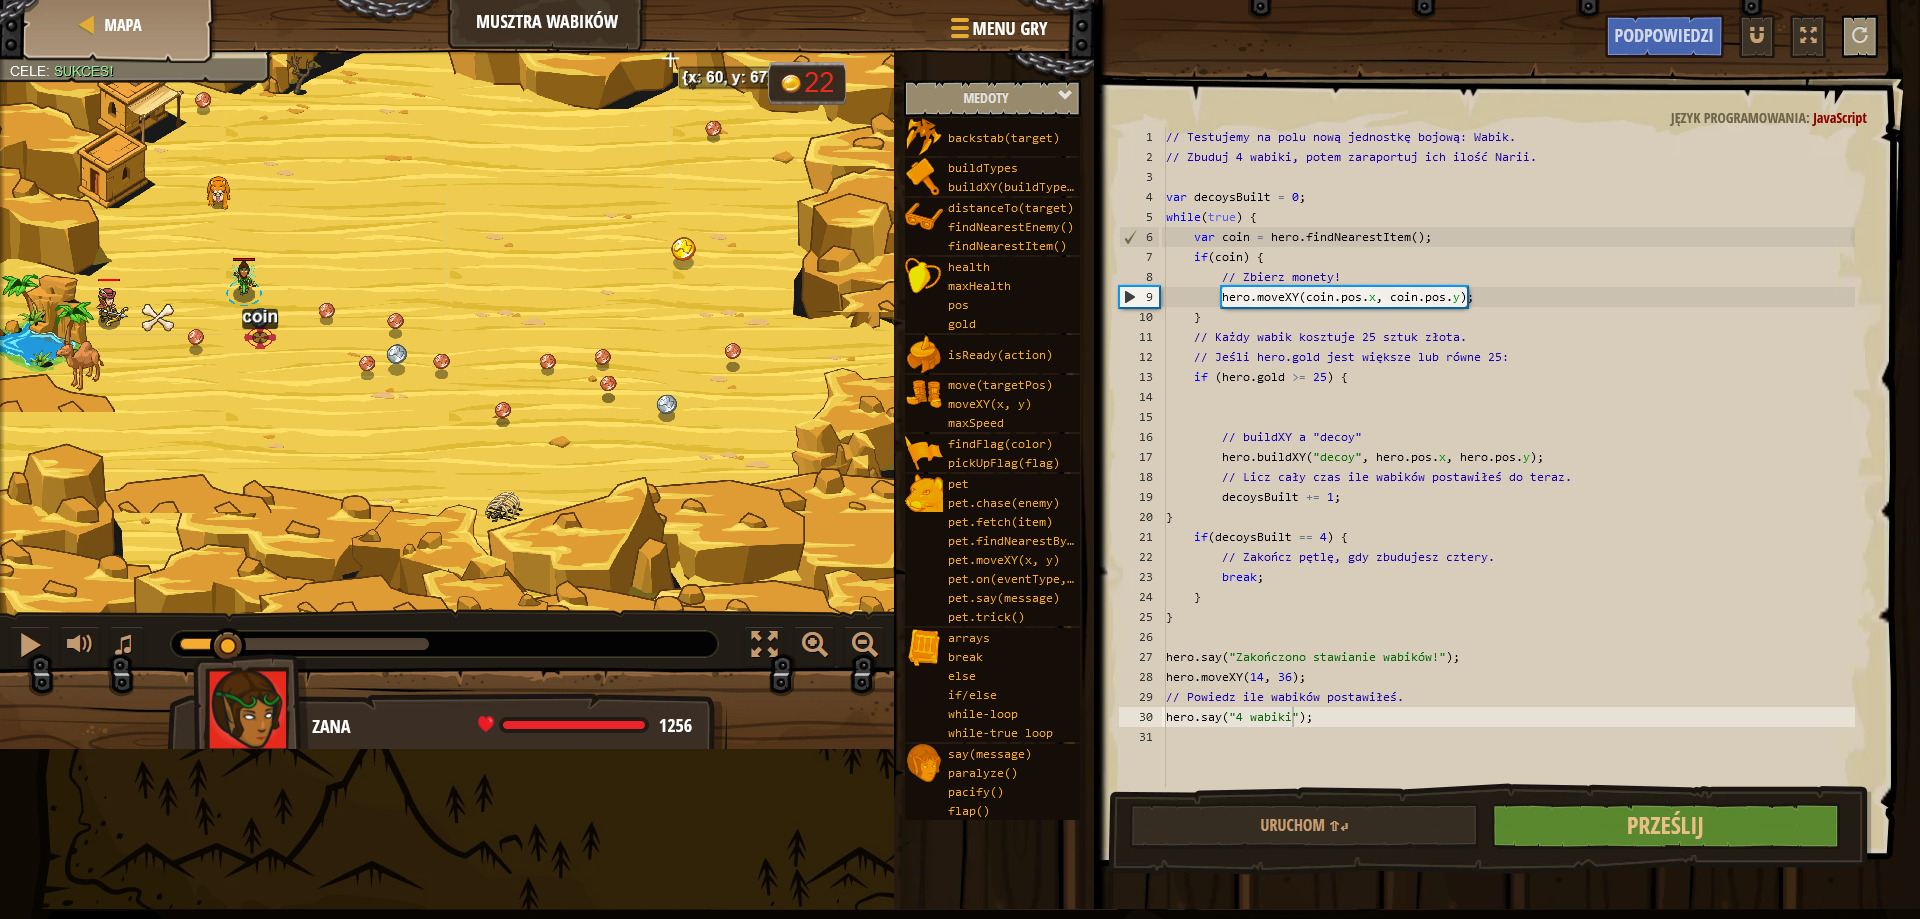Toggle fullscreen game view icon
The width and height of the screenshot is (1920, 919).
point(764,644)
